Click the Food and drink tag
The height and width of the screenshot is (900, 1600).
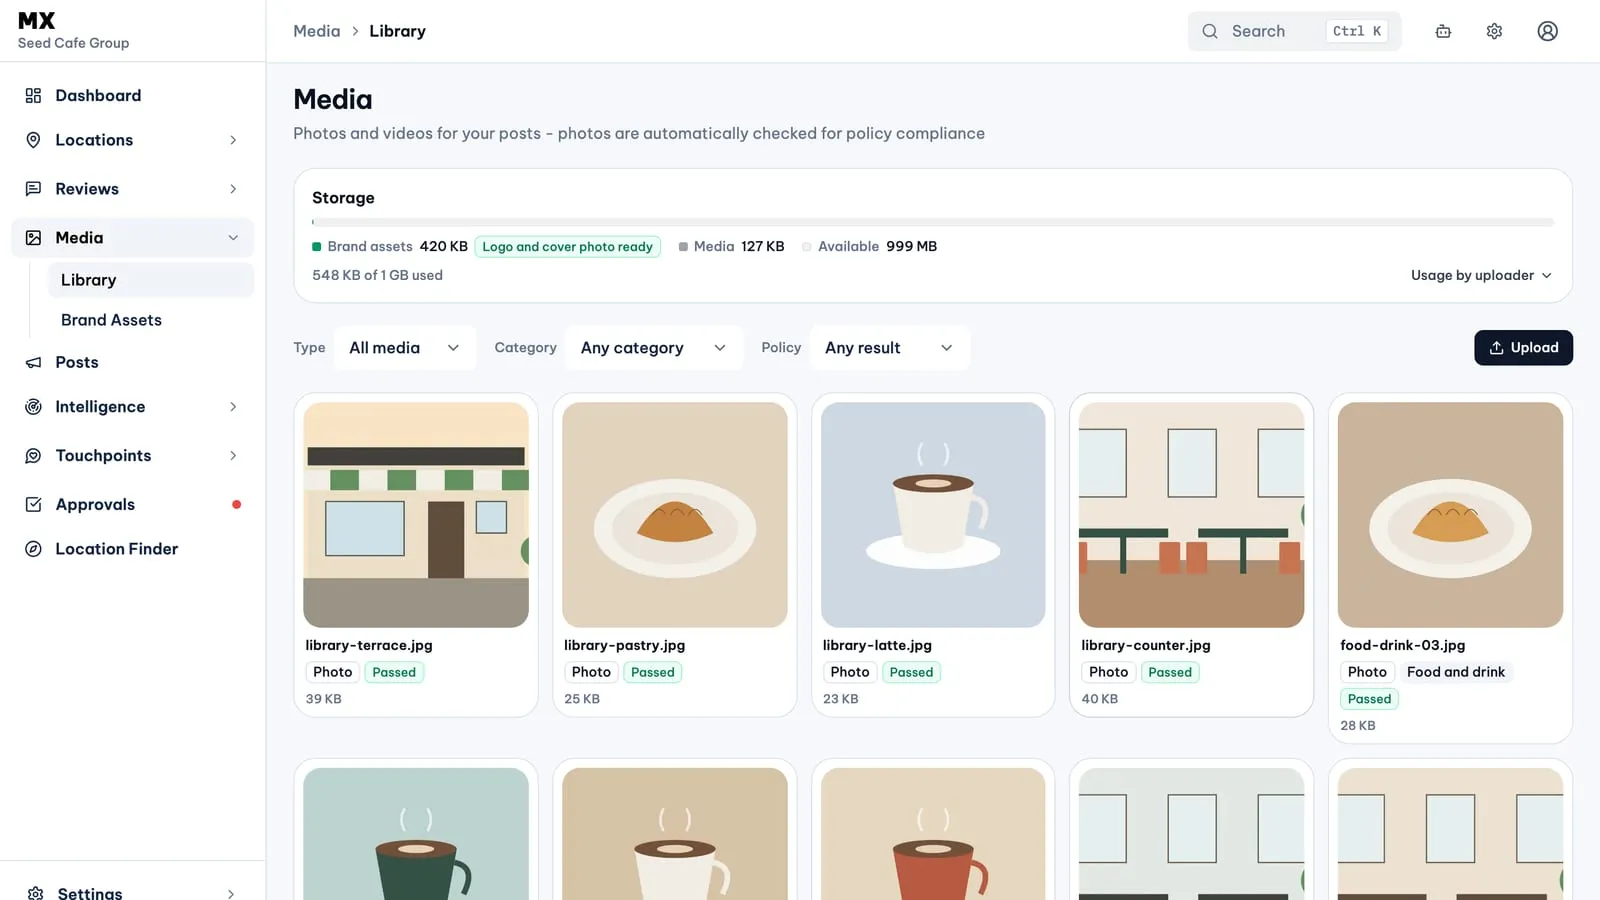tap(1455, 673)
